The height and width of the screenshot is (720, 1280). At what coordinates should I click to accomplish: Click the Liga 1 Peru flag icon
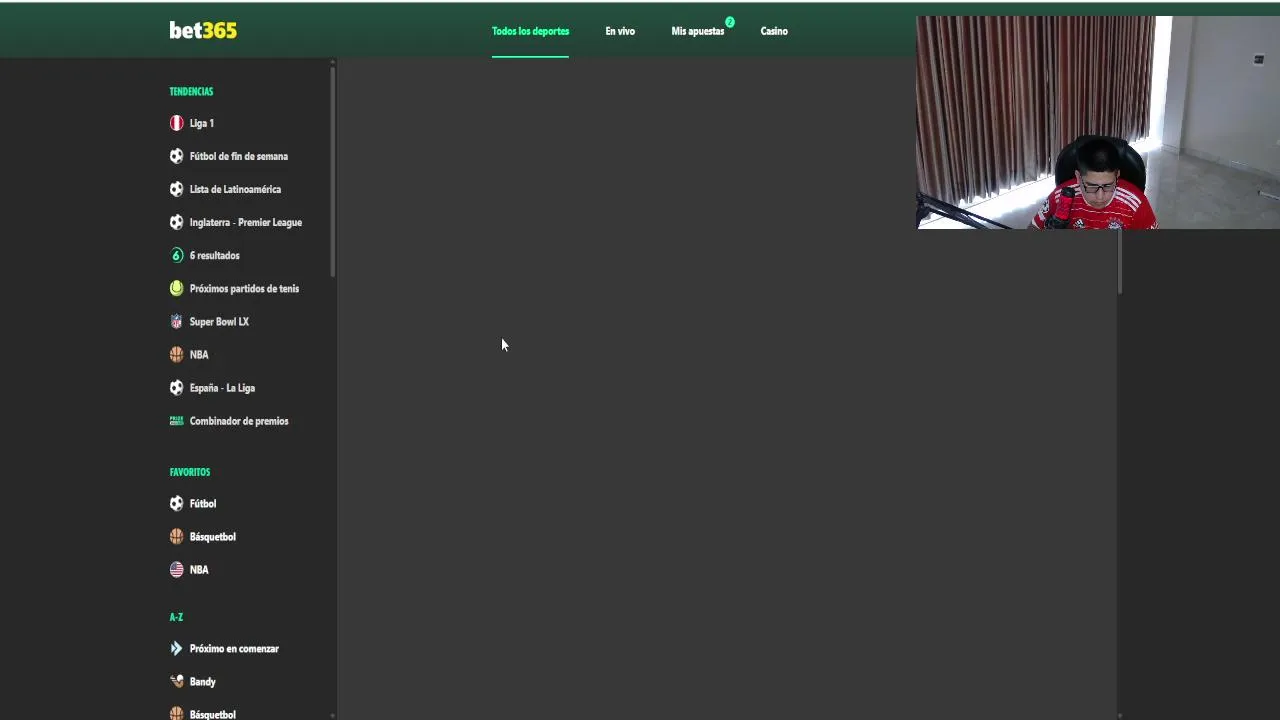pos(176,123)
